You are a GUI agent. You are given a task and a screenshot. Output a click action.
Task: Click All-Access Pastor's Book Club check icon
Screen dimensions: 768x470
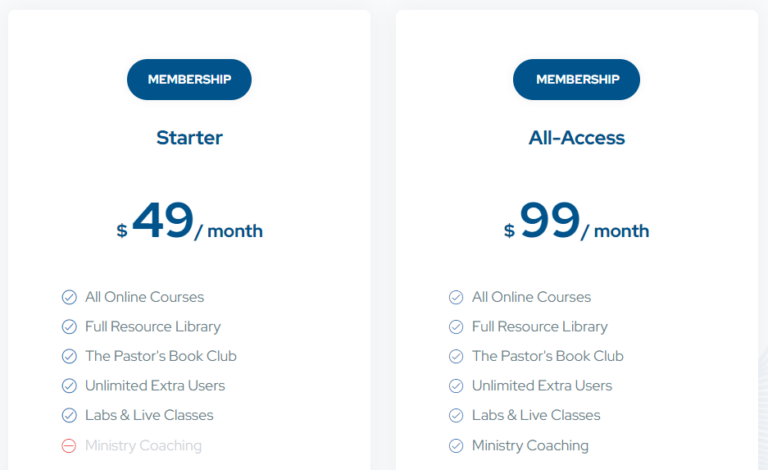click(456, 356)
